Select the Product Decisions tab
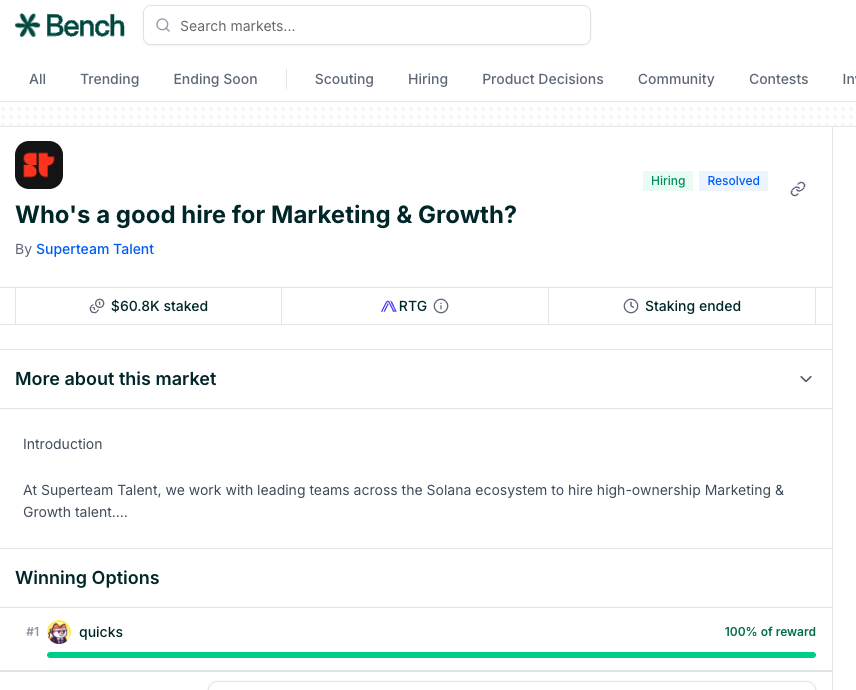The height and width of the screenshot is (690, 856). (543, 79)
